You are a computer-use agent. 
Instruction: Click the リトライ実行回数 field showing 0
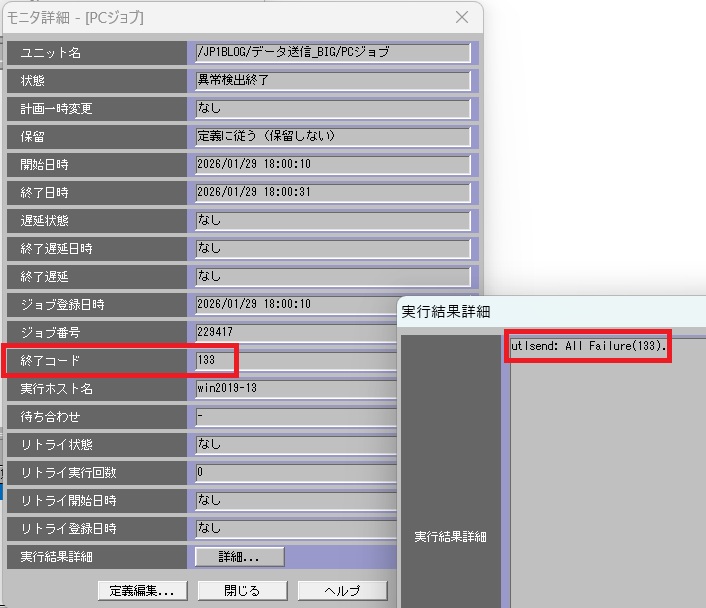pyautogui.click(x=295, y=472)
